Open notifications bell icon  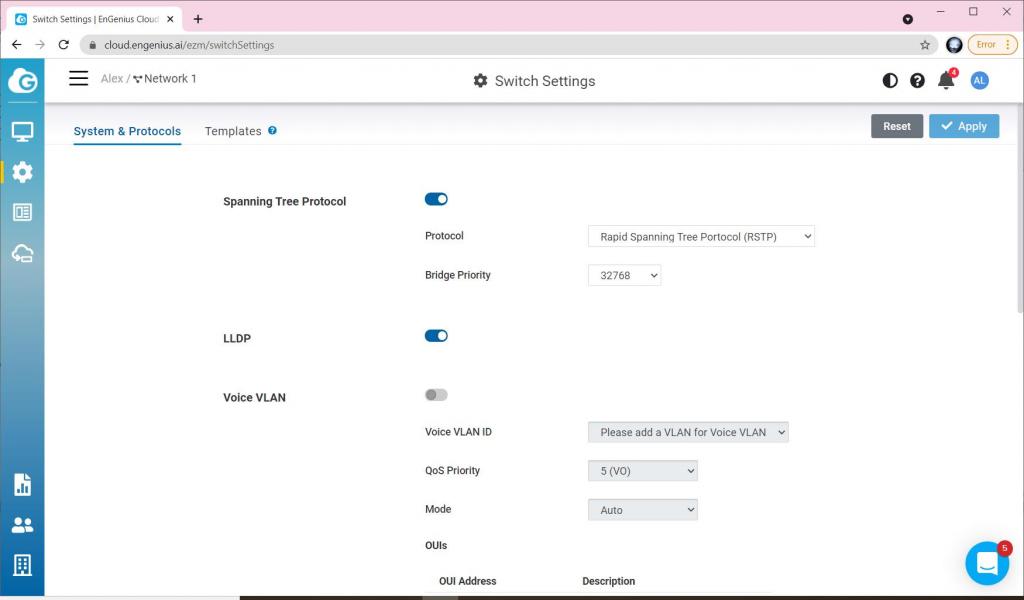(x=946, y=80)
